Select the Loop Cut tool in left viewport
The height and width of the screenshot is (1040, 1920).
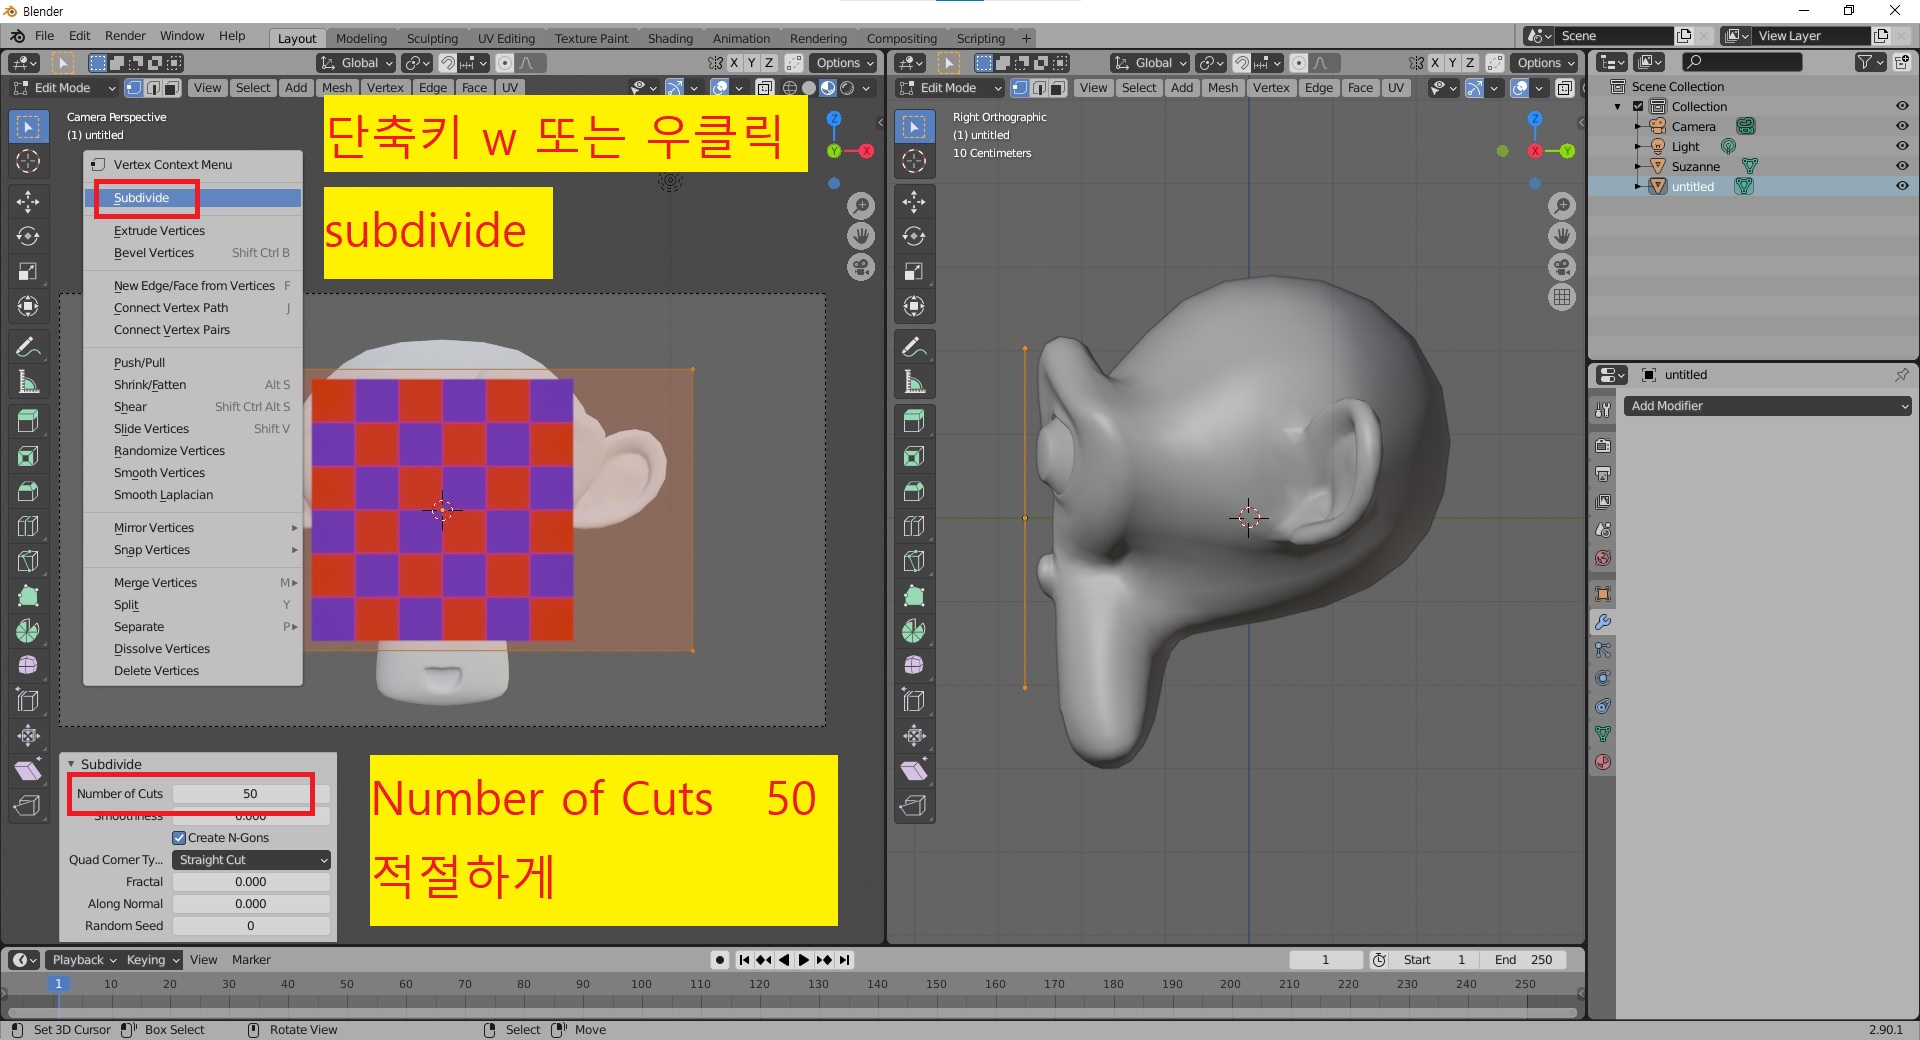[28, 526]
